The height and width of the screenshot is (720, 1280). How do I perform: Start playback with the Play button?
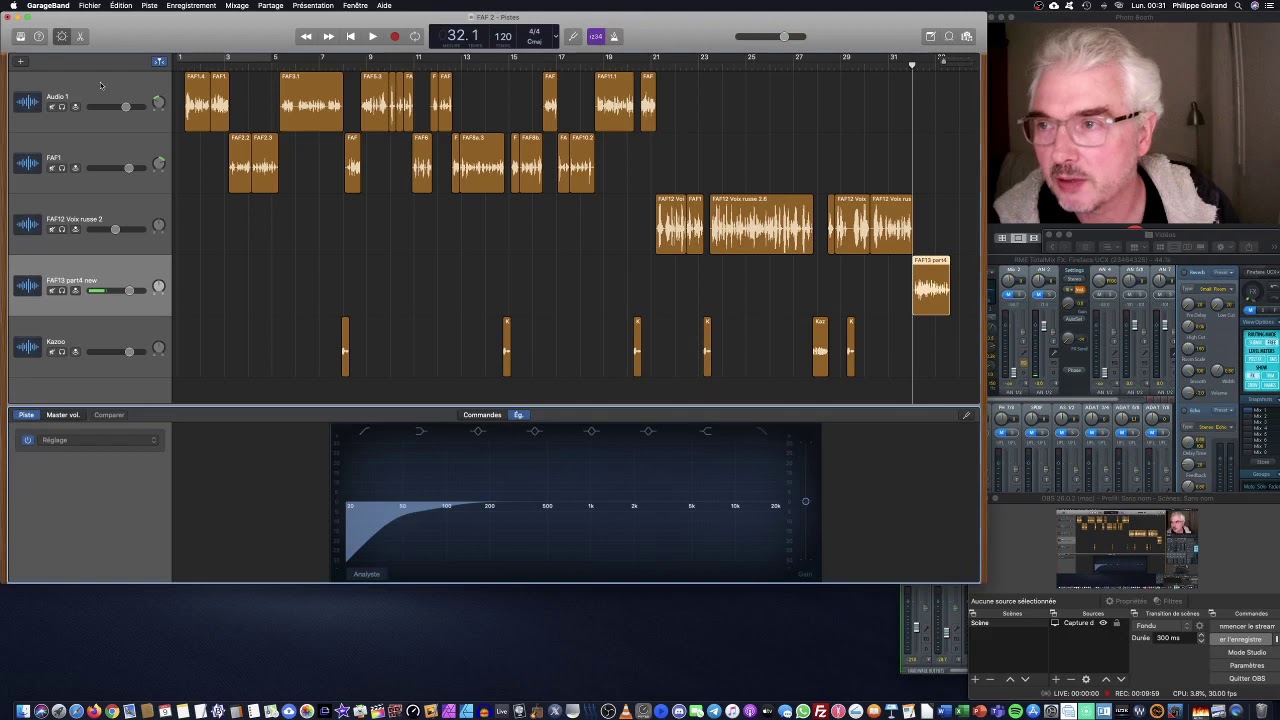372,36
